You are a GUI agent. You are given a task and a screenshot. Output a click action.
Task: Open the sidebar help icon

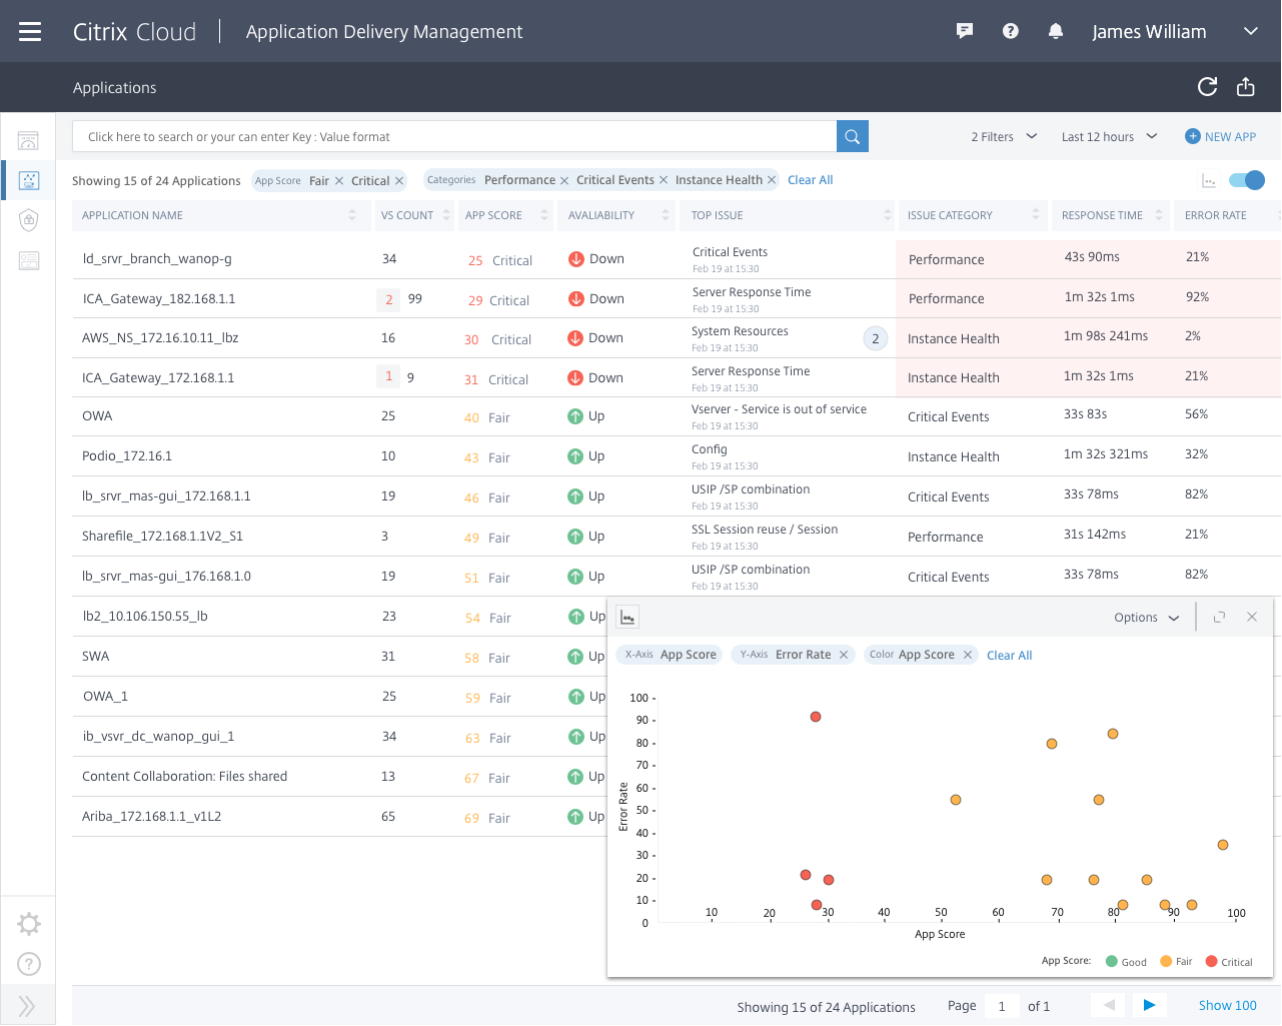29,964
